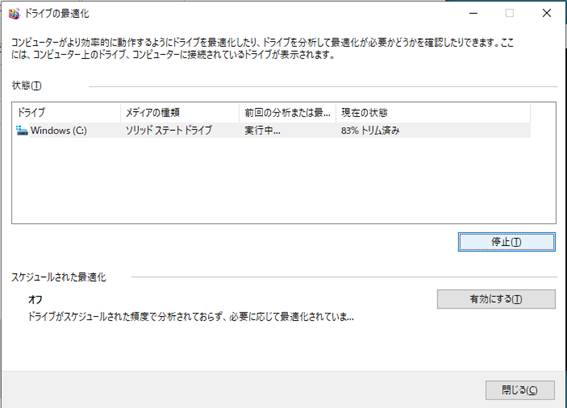
Task: Minimize the ドライブの最適化 window
Action: pyautogui.click(x=473, y=13)
